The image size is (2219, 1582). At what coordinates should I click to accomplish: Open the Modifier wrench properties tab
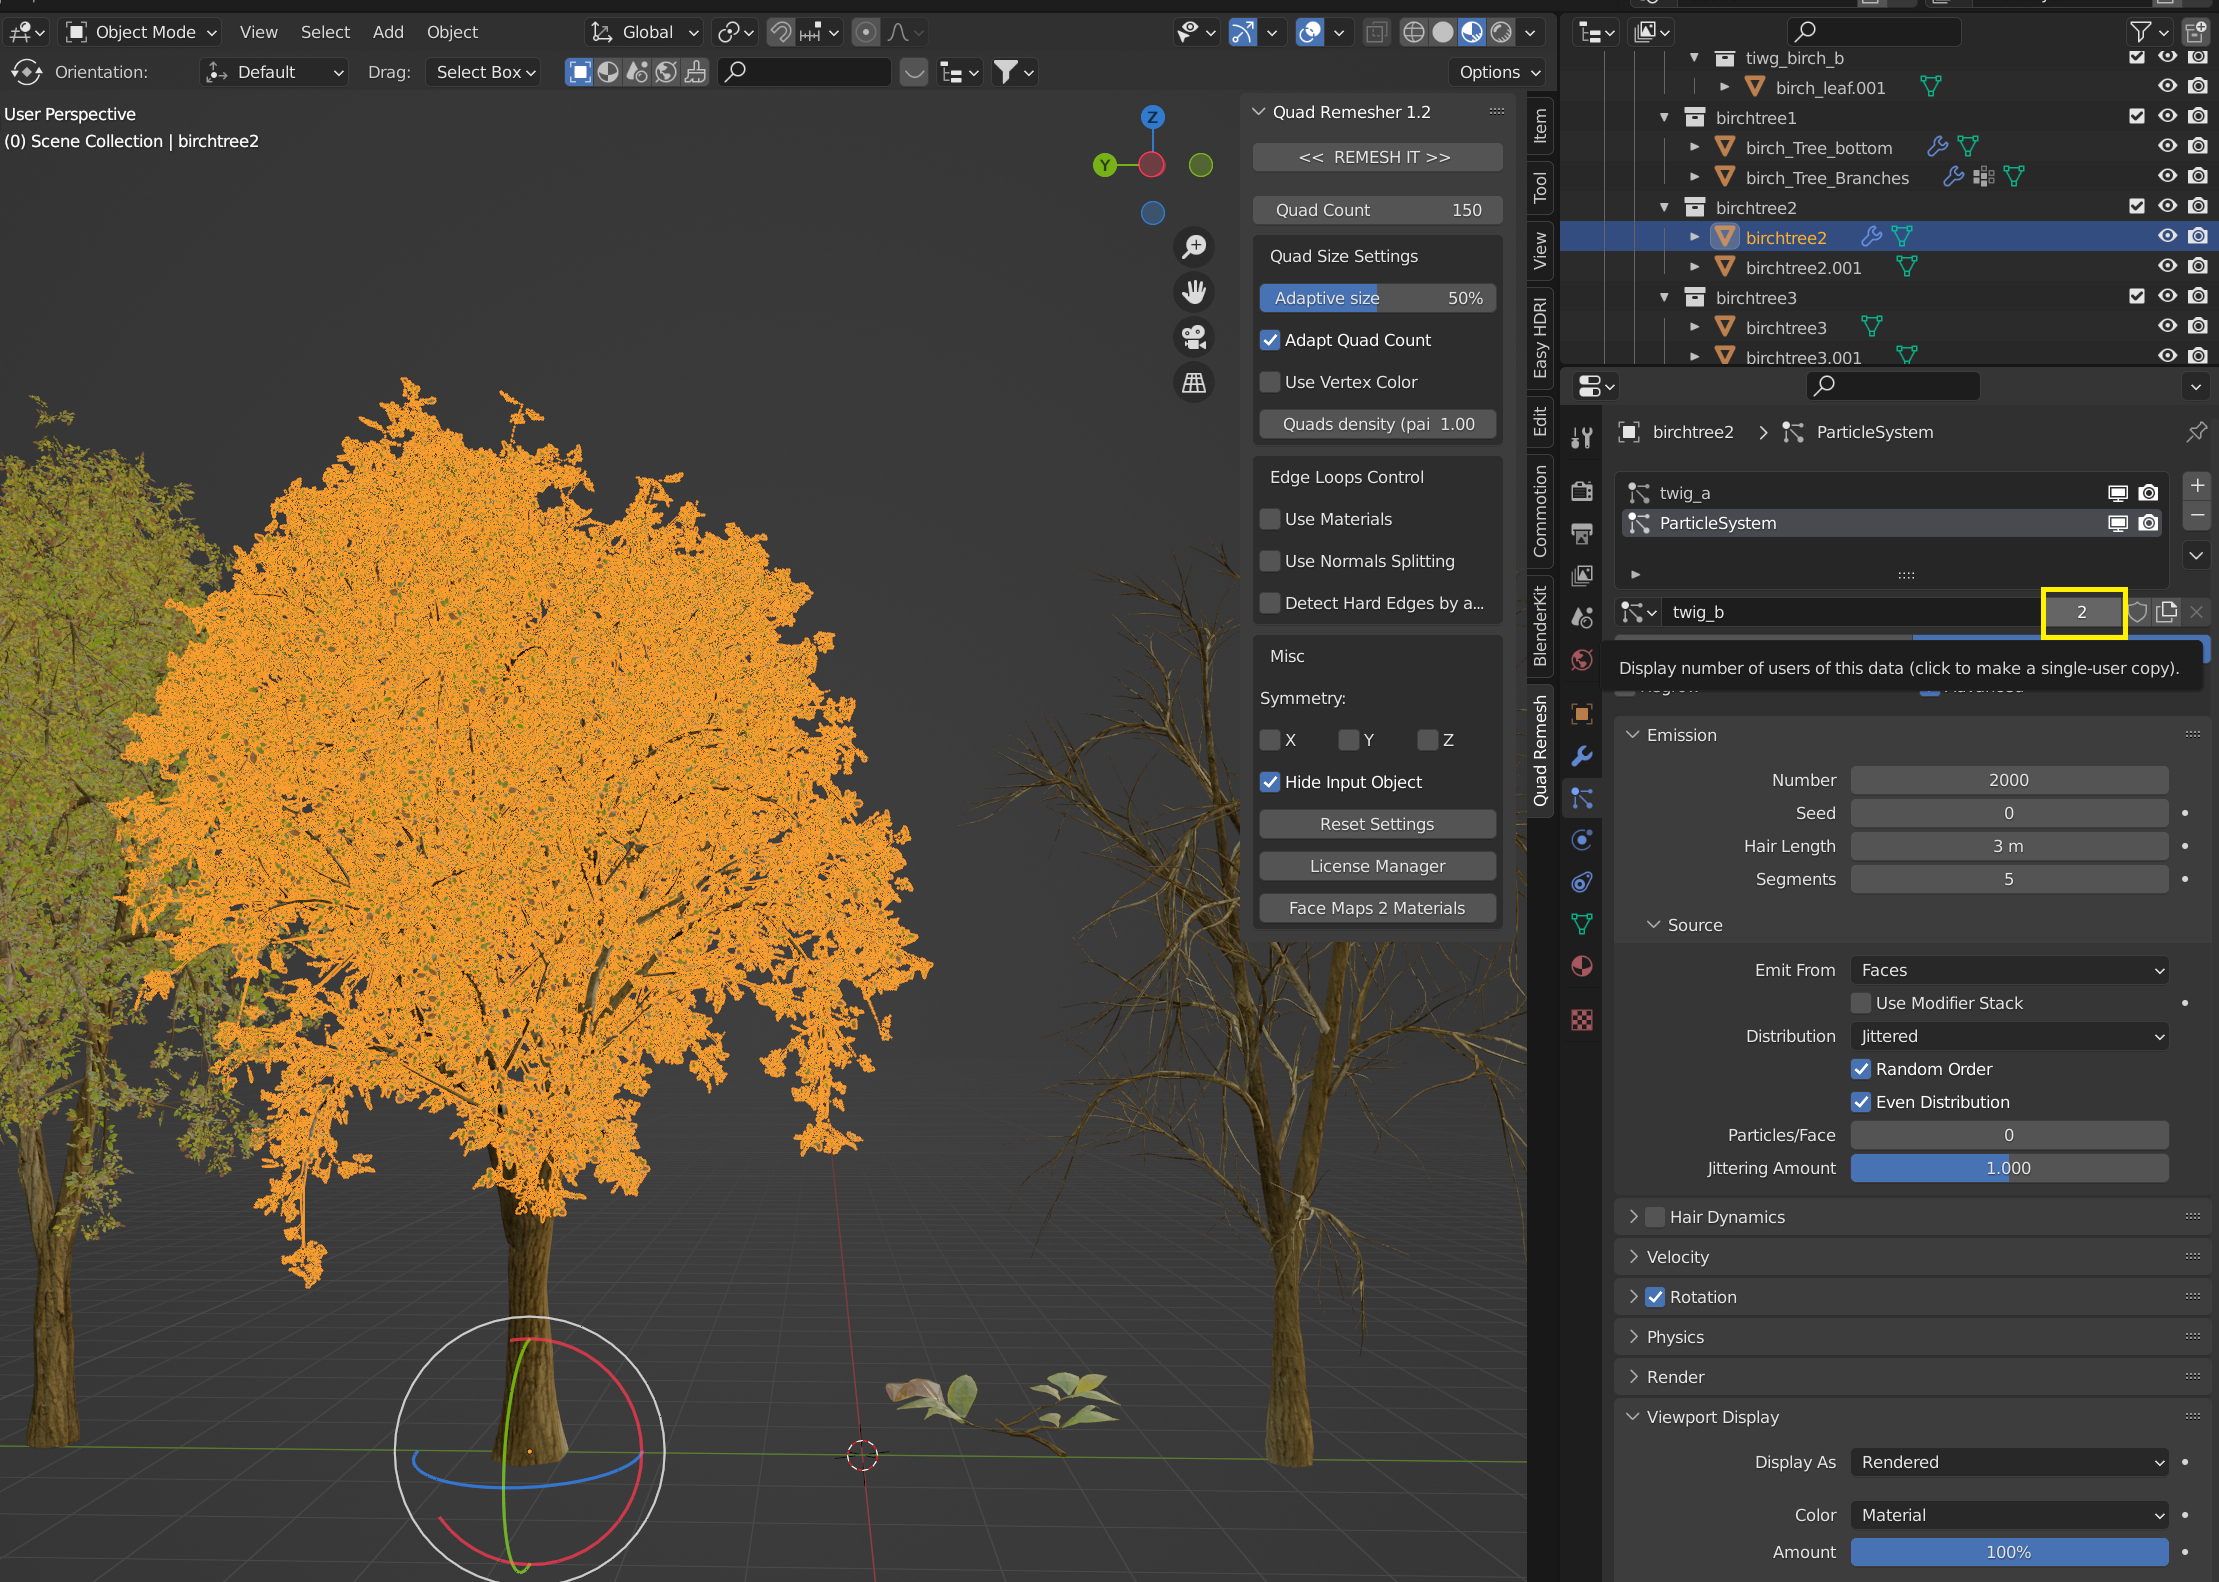tap(1582, 756)
